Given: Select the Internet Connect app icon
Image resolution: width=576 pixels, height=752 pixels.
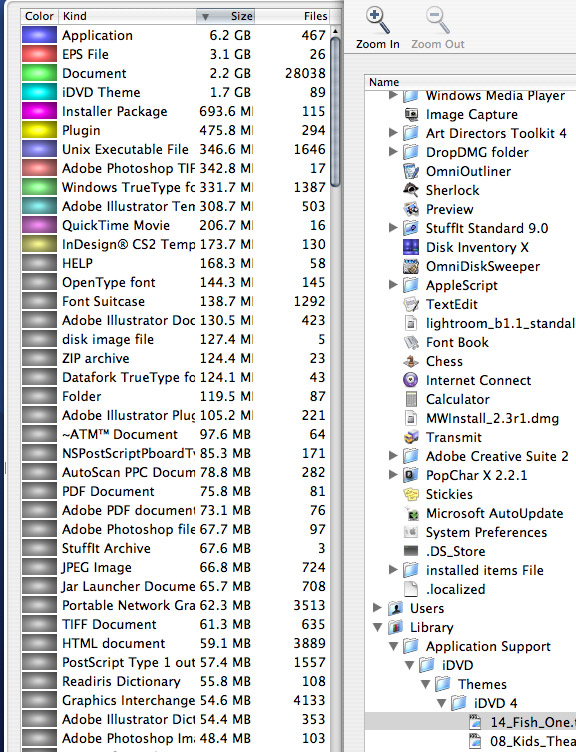Looking at the screenshot, I should 411,380.
